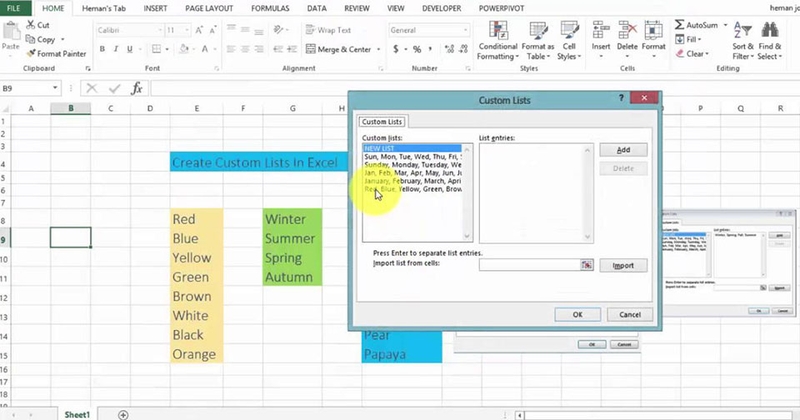Click the Clear eraser icon
The width and height of the screenshot is (800, 420).
(x=680, y=54)
